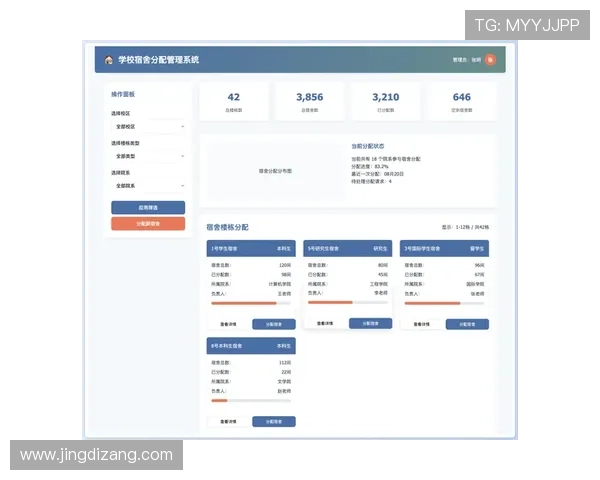Click the 学校宿舍分配管理系统 title
Screen dimensions: 600x480
coord(158,60)
